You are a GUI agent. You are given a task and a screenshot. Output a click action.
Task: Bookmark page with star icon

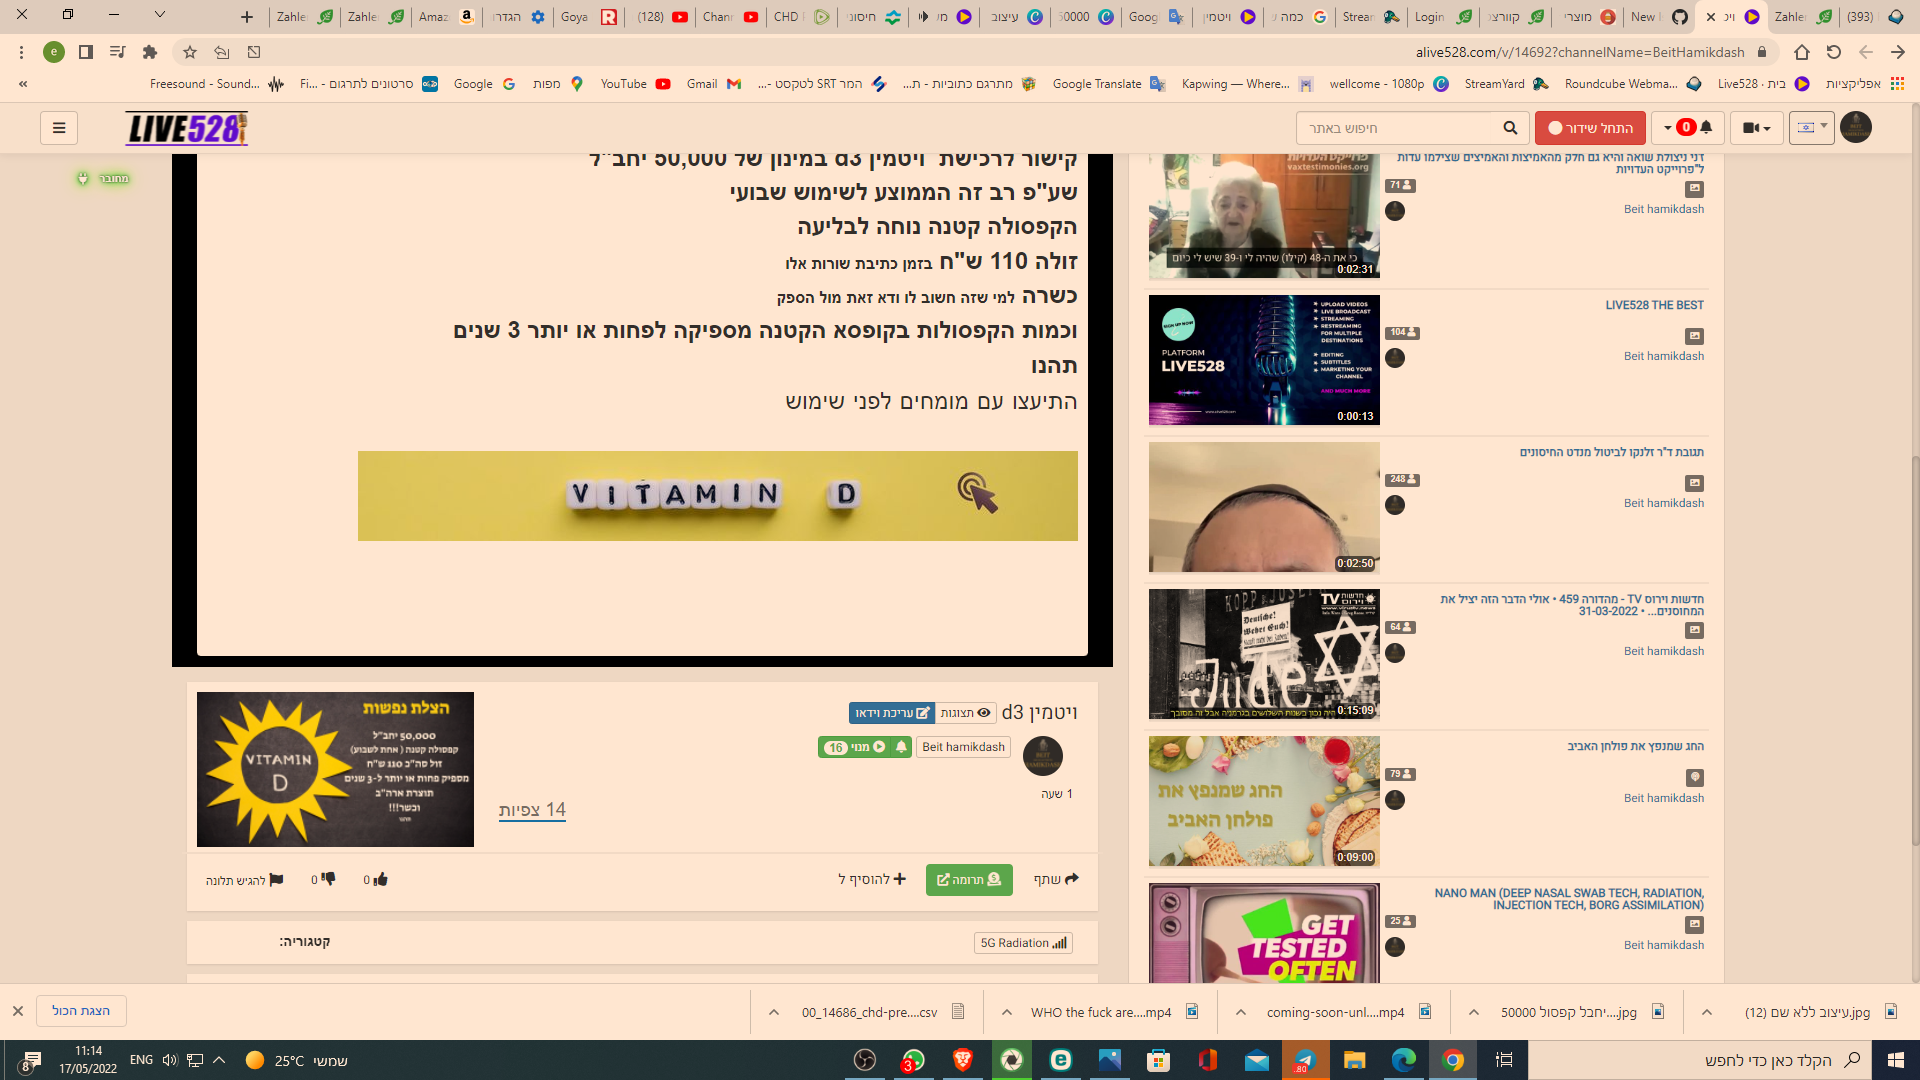pyautogui.click(x=190, y=52)
